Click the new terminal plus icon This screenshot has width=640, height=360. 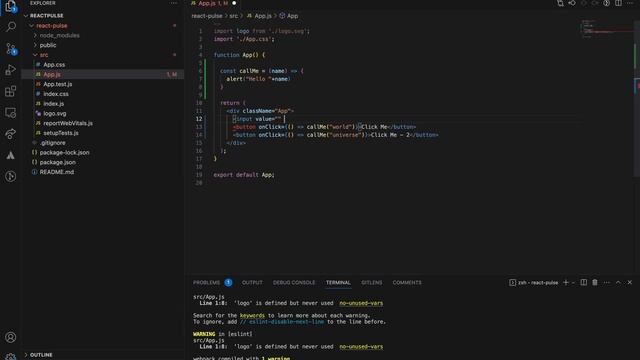tap(566, 282)
